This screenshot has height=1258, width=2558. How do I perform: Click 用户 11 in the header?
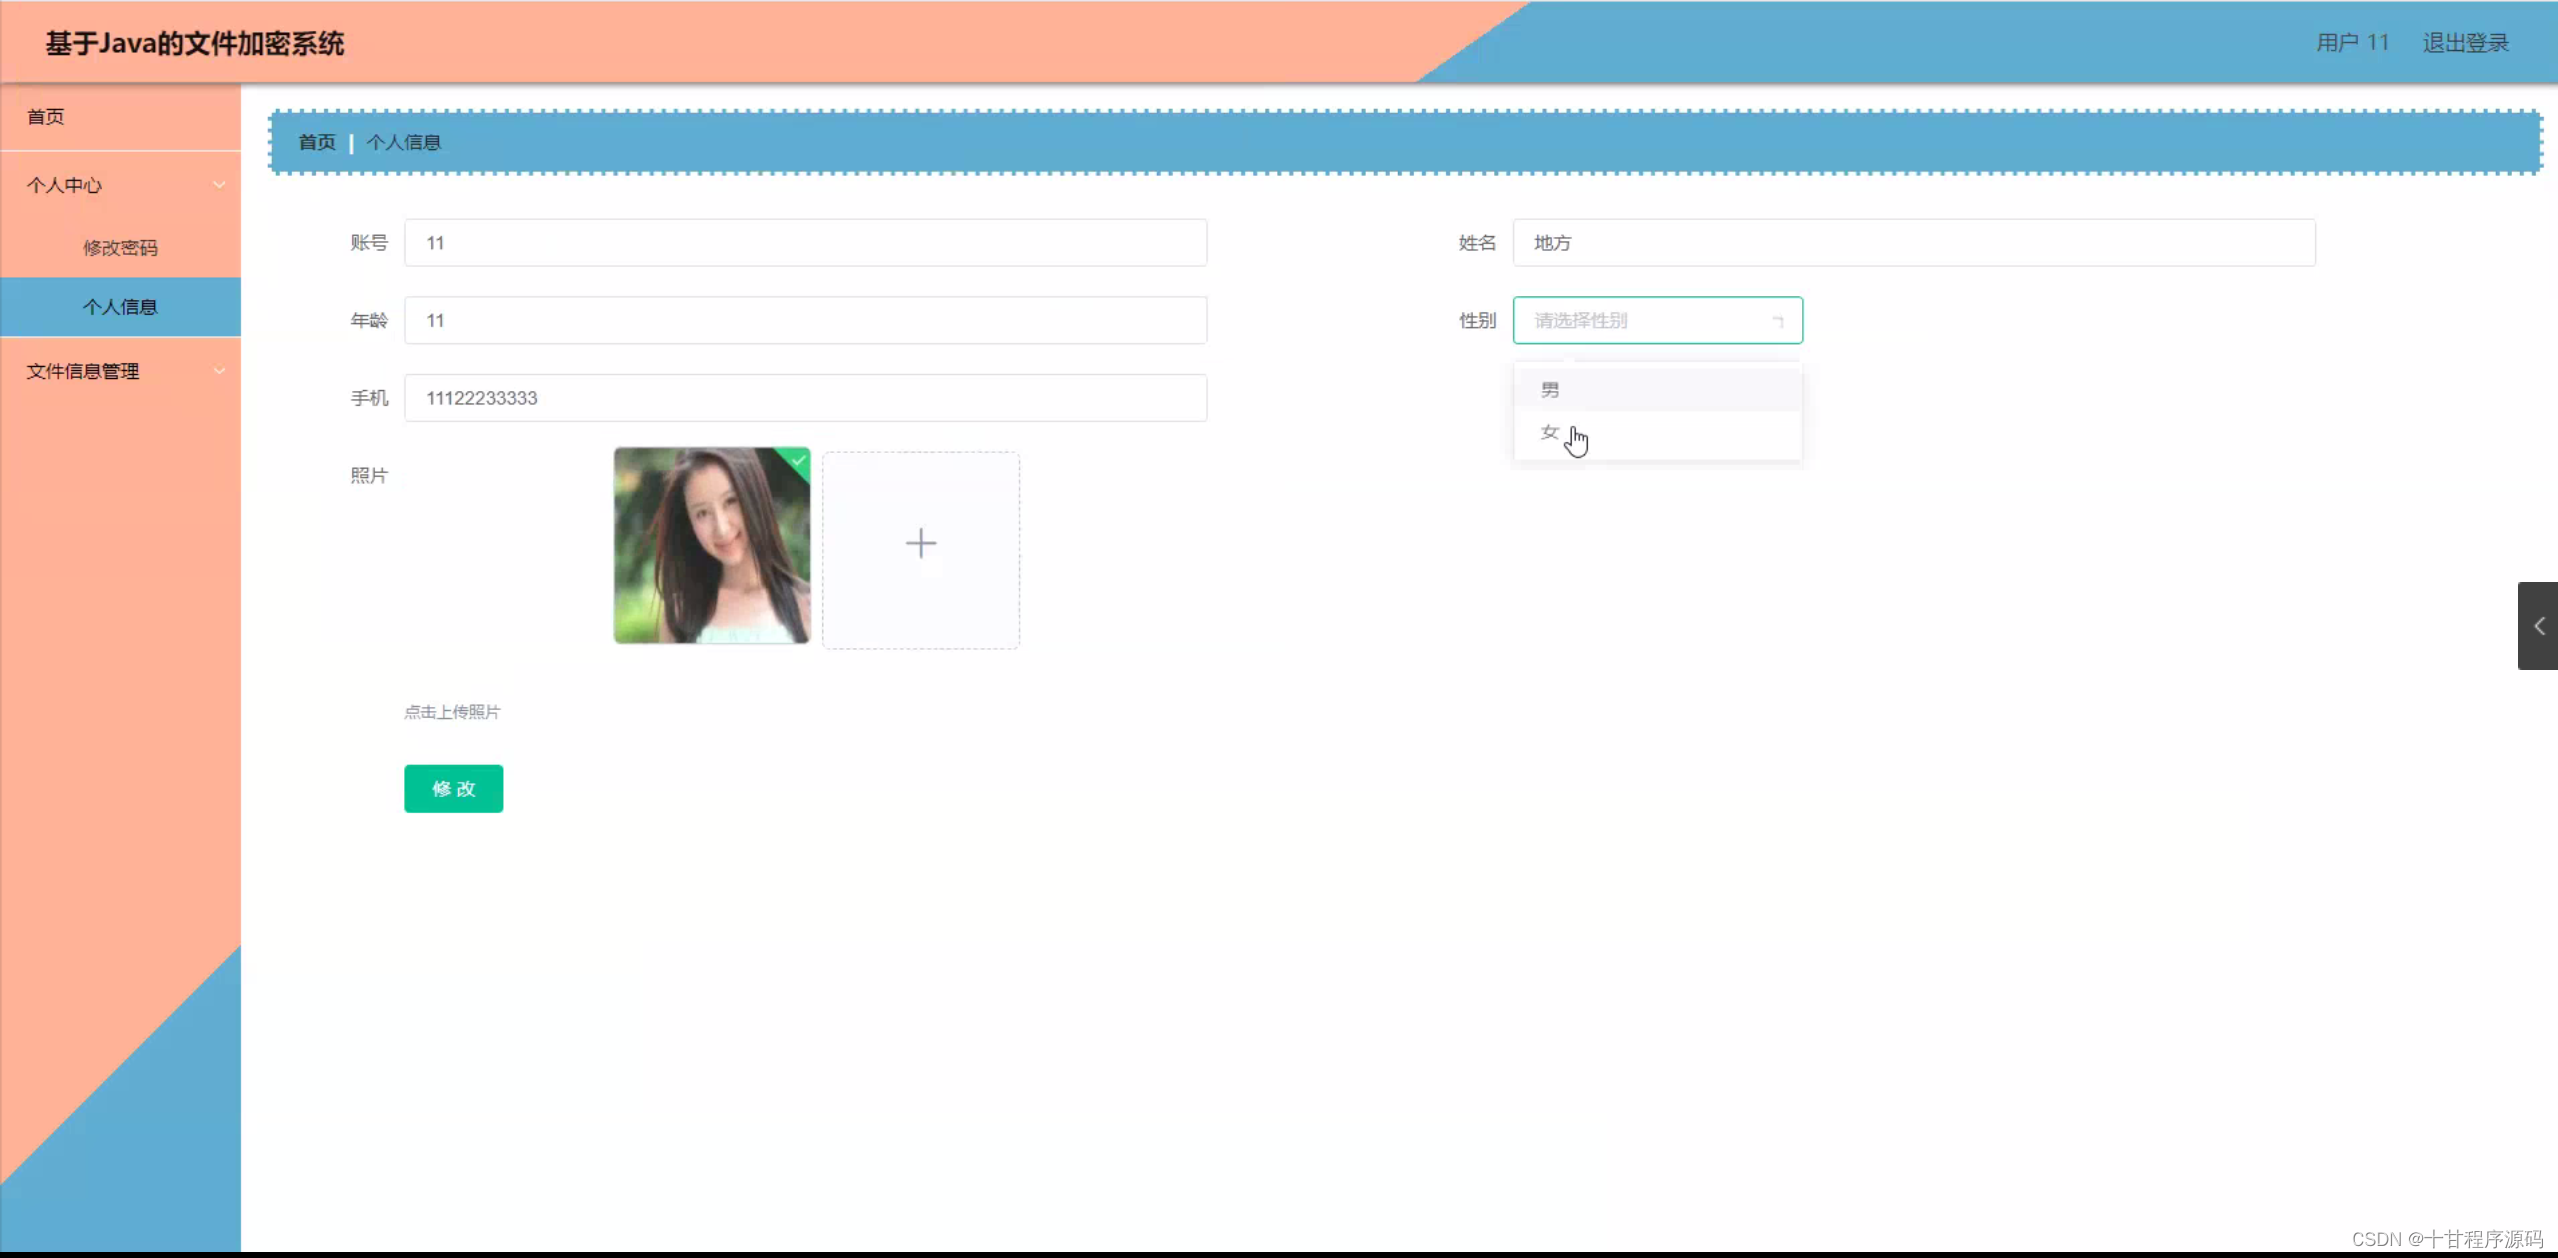2352,43
